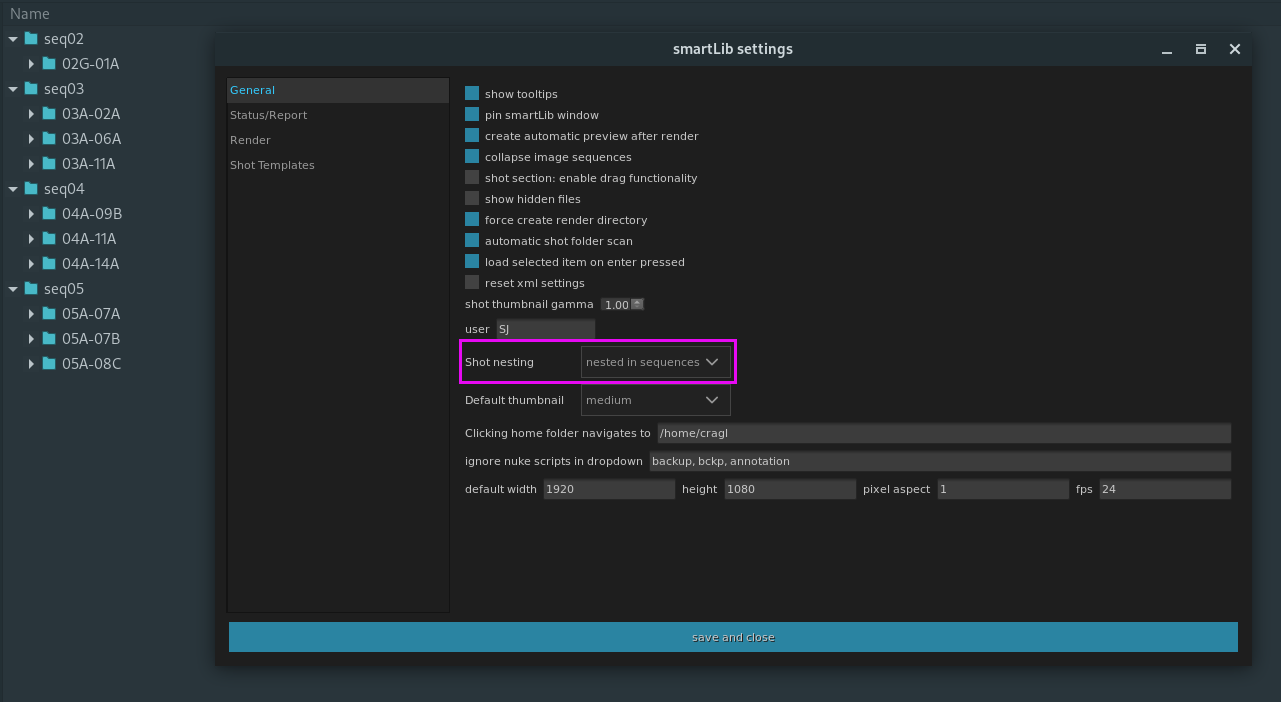Expand the 02G-01A shot folder

(x=31, y=64)
